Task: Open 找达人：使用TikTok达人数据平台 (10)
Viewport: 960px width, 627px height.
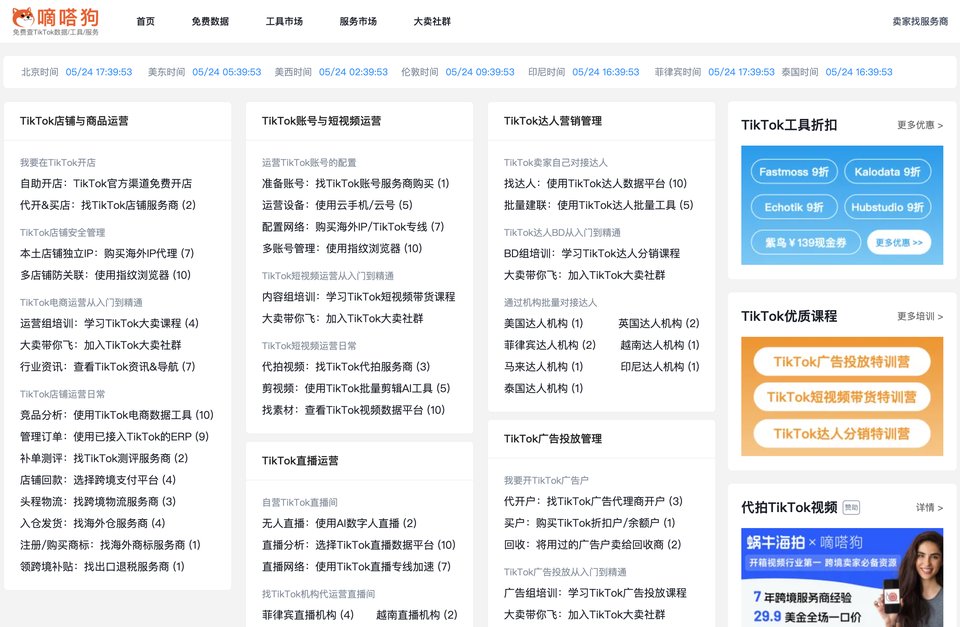Action: [x=596, y=184]
